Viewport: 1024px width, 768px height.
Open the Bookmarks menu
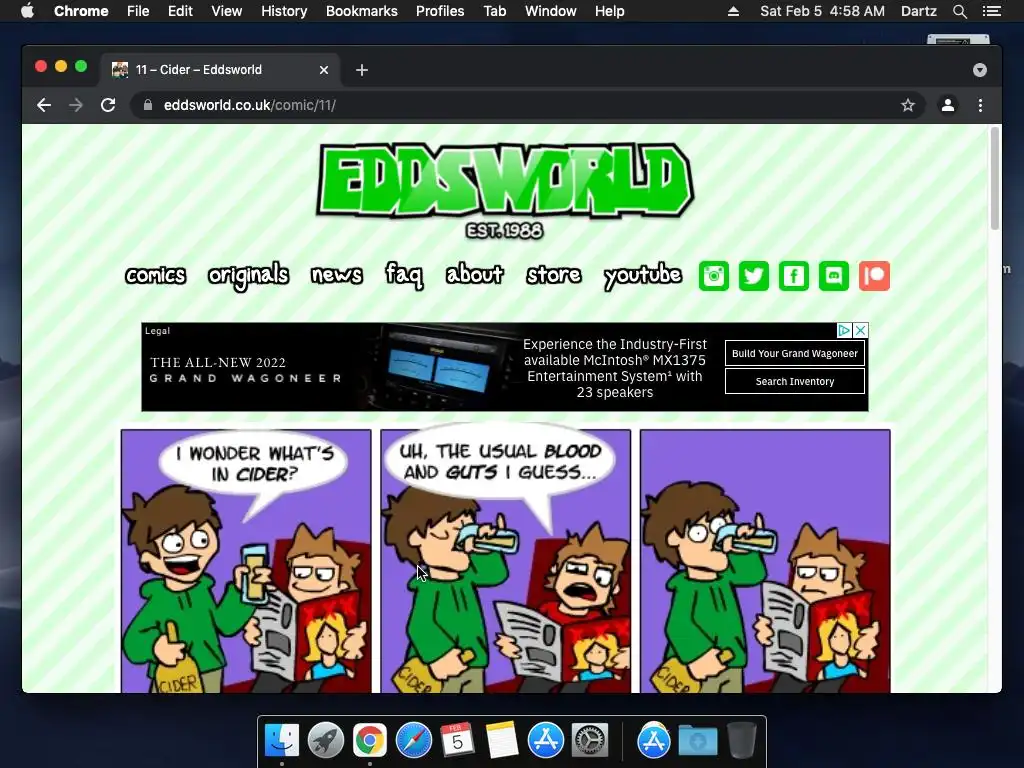pos(362,11)
